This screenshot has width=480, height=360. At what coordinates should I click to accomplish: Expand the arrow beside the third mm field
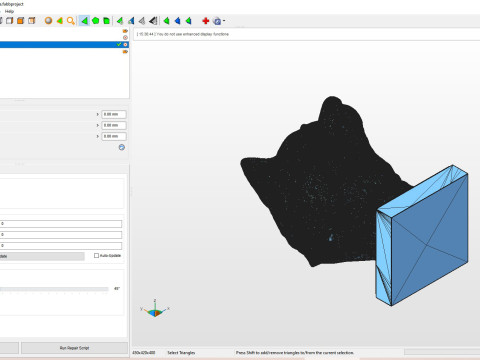pos(98,136)
